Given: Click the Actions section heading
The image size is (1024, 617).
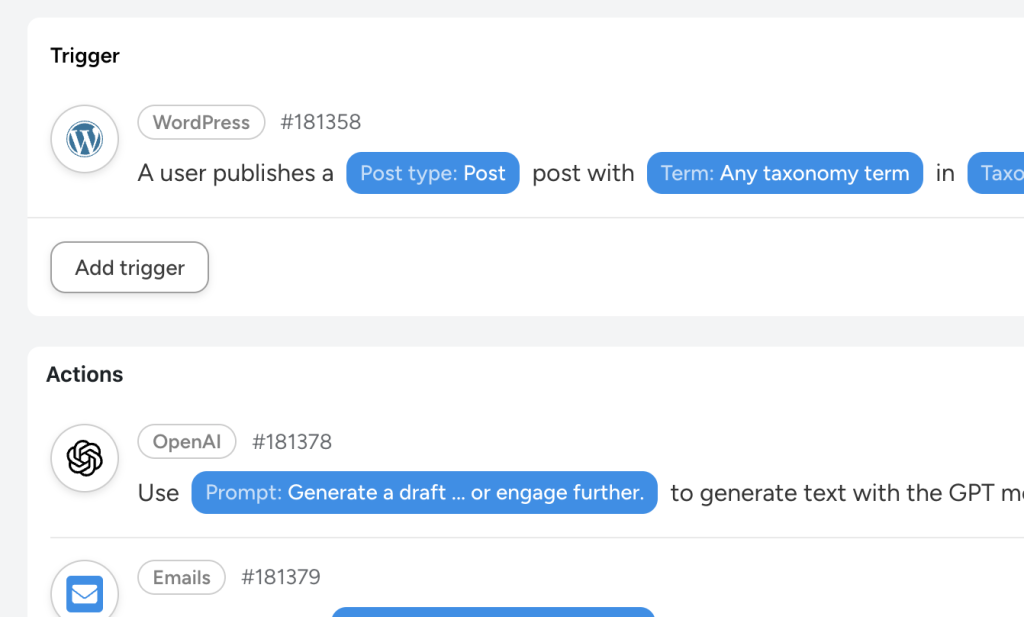Looking at the screenshot, I should [x=85, y=374].
